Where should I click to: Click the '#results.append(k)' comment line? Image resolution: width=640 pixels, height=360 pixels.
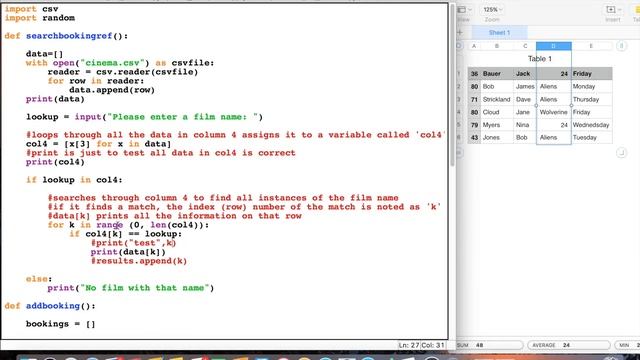(139, 261)
